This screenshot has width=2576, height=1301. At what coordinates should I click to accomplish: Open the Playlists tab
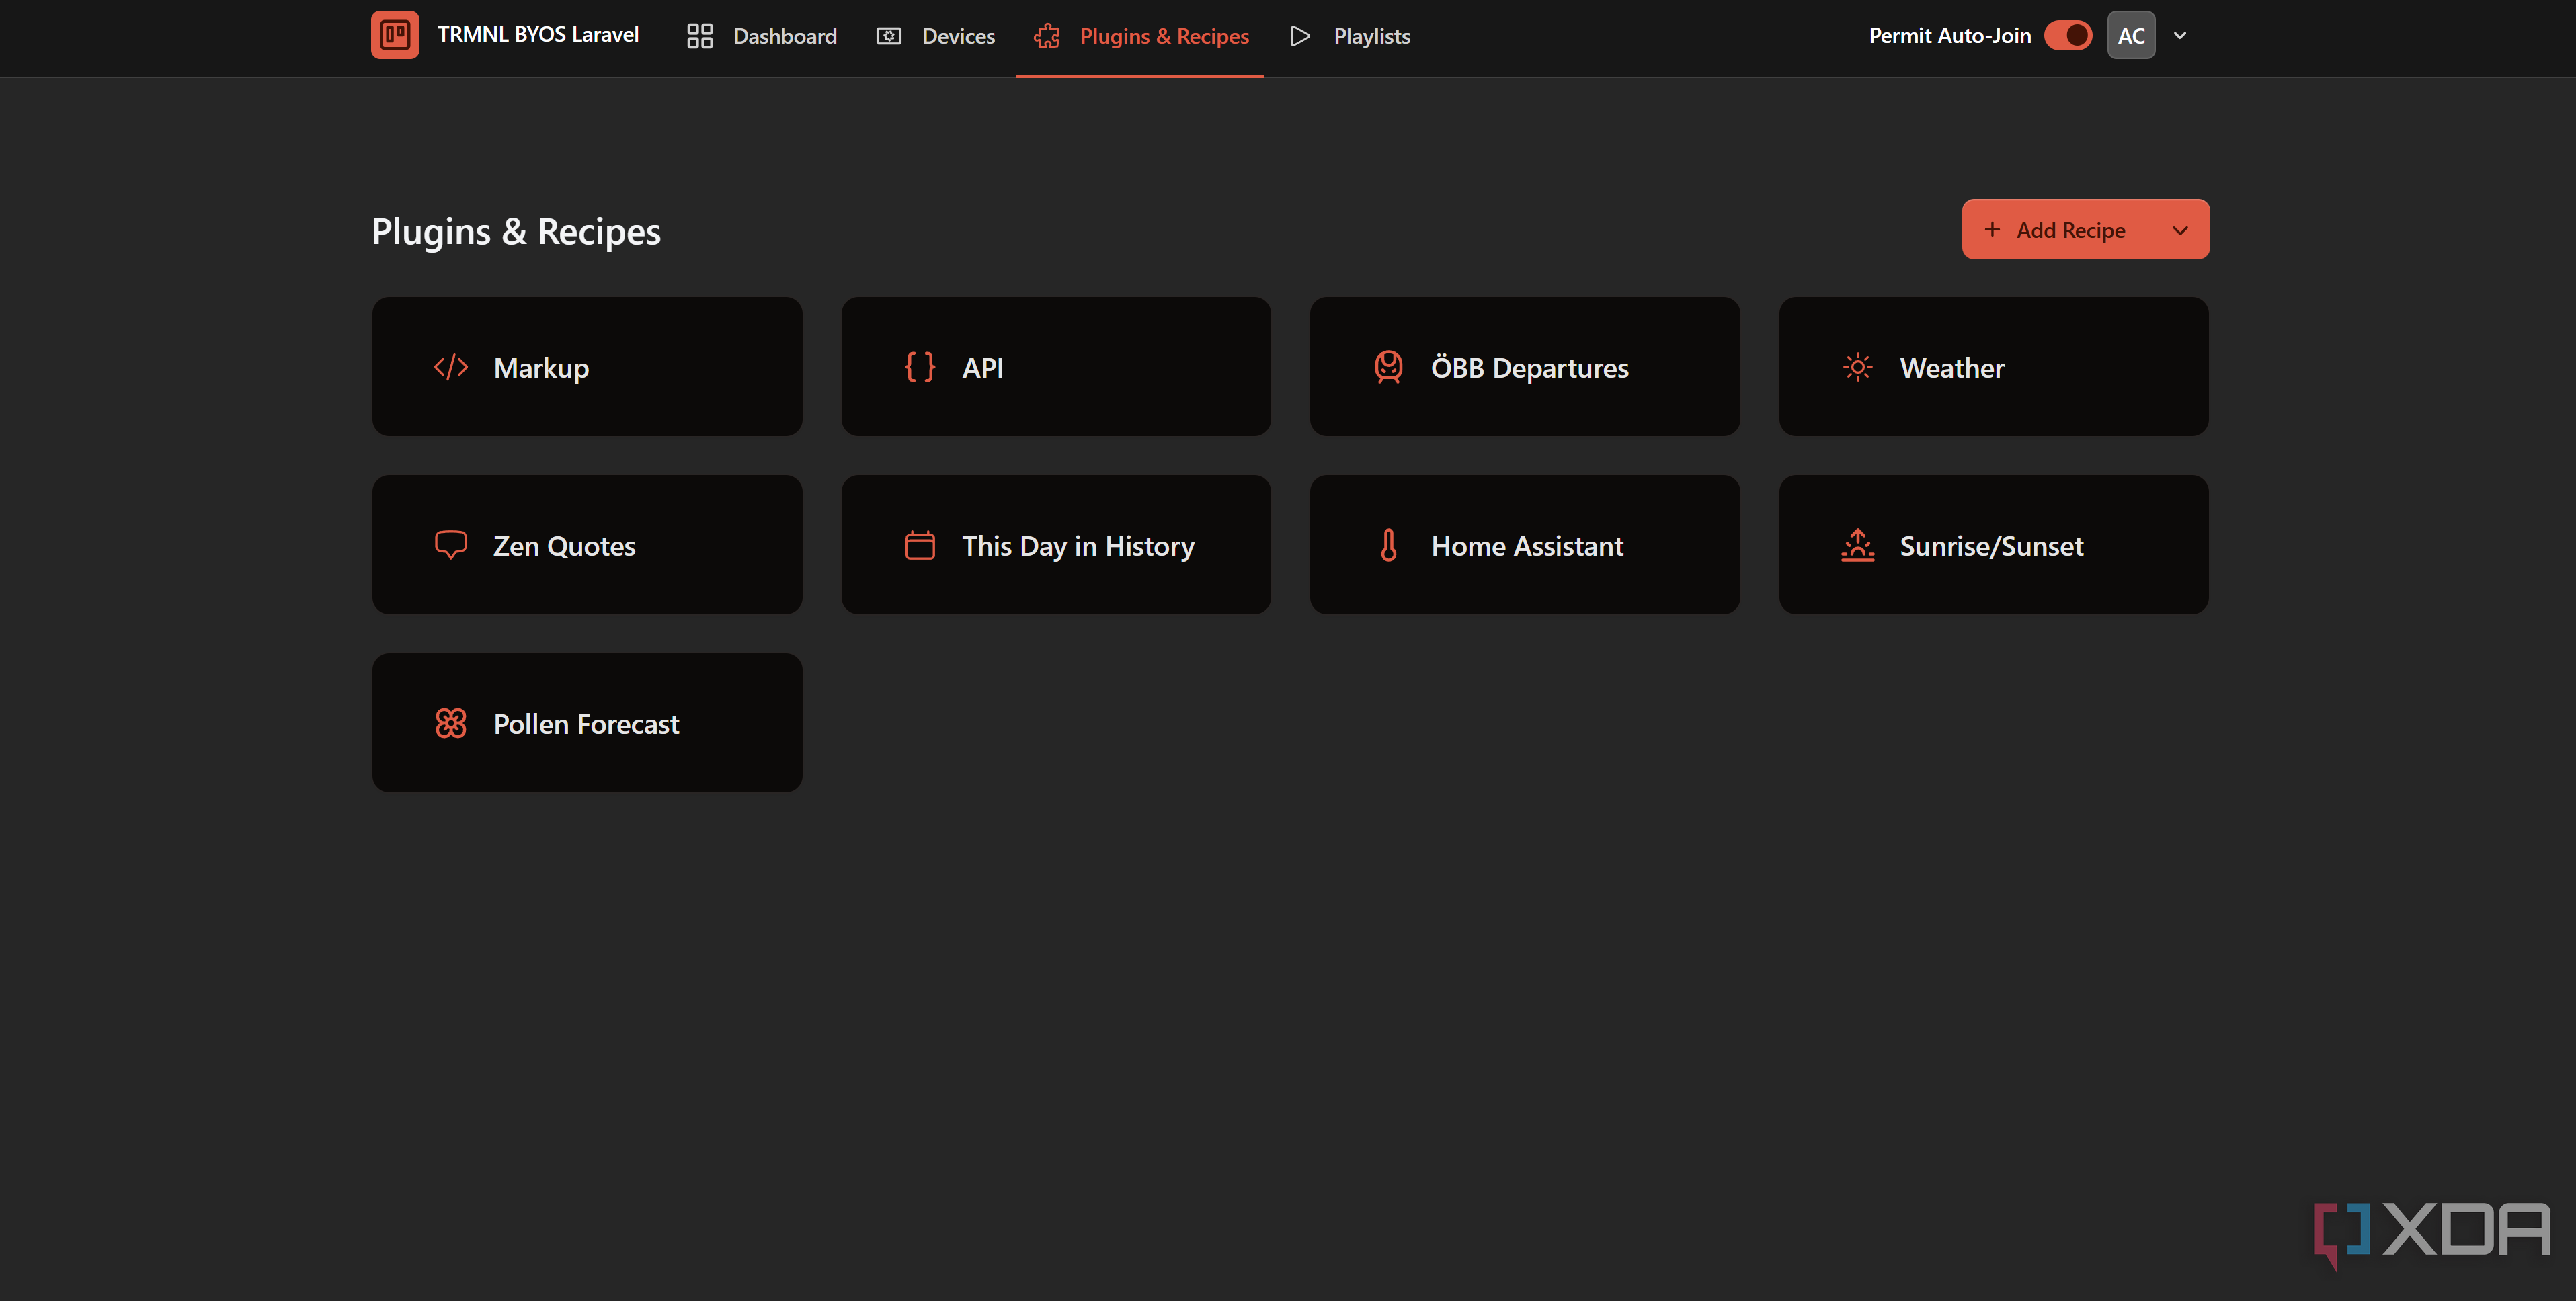pos(1349,36)
